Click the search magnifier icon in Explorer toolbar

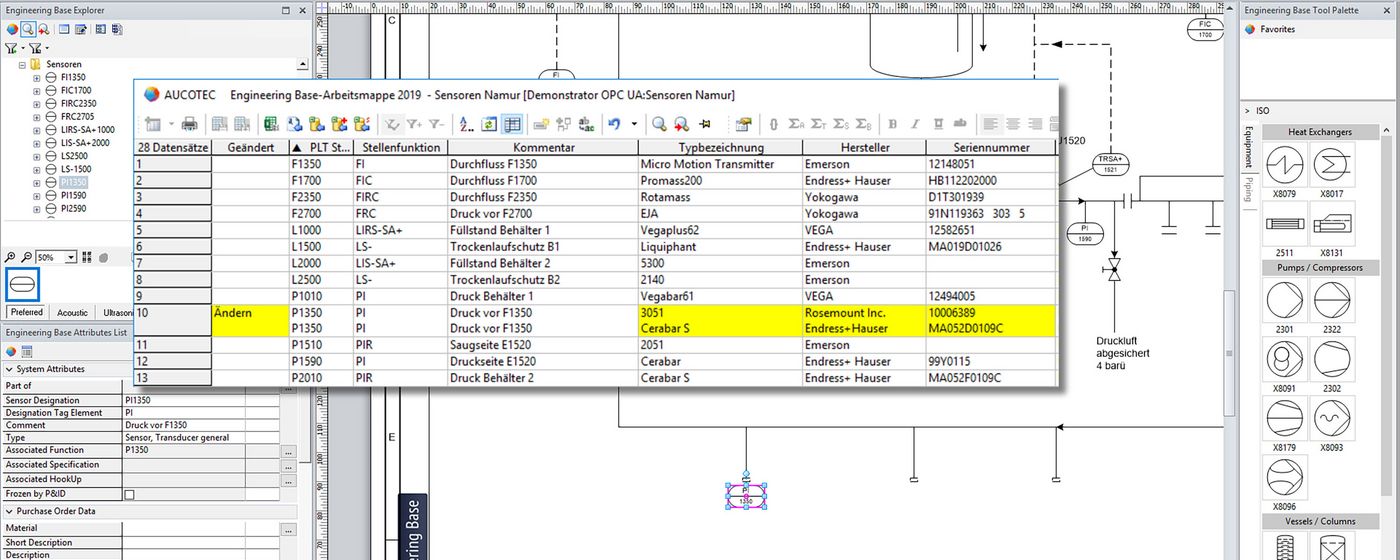click(28, 29)
